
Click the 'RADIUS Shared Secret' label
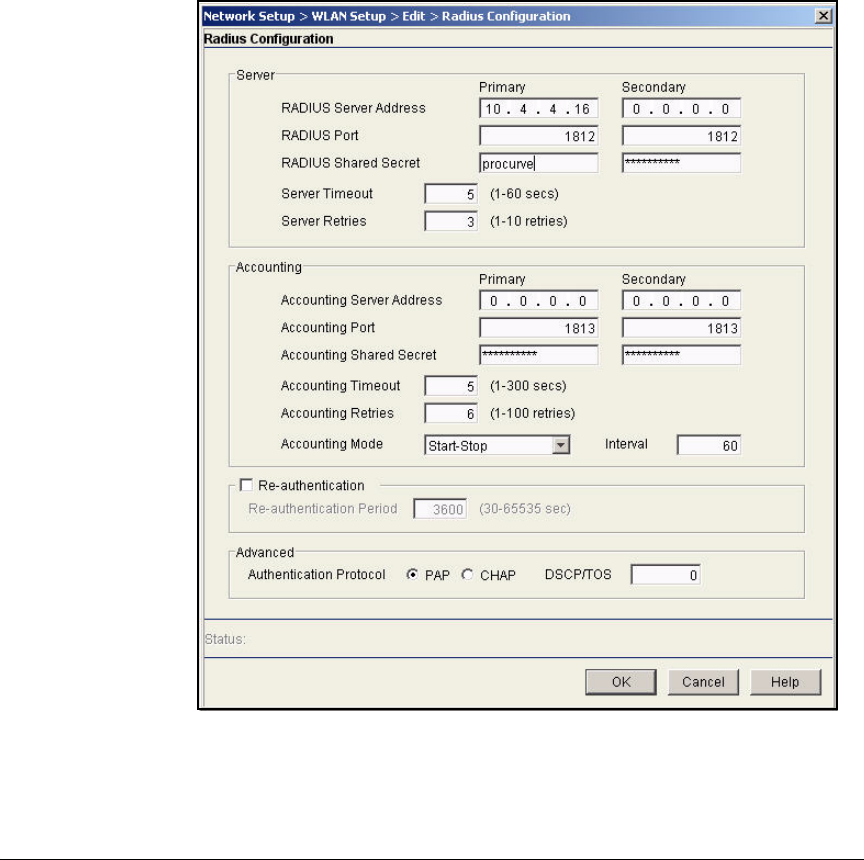click(350, 163)
